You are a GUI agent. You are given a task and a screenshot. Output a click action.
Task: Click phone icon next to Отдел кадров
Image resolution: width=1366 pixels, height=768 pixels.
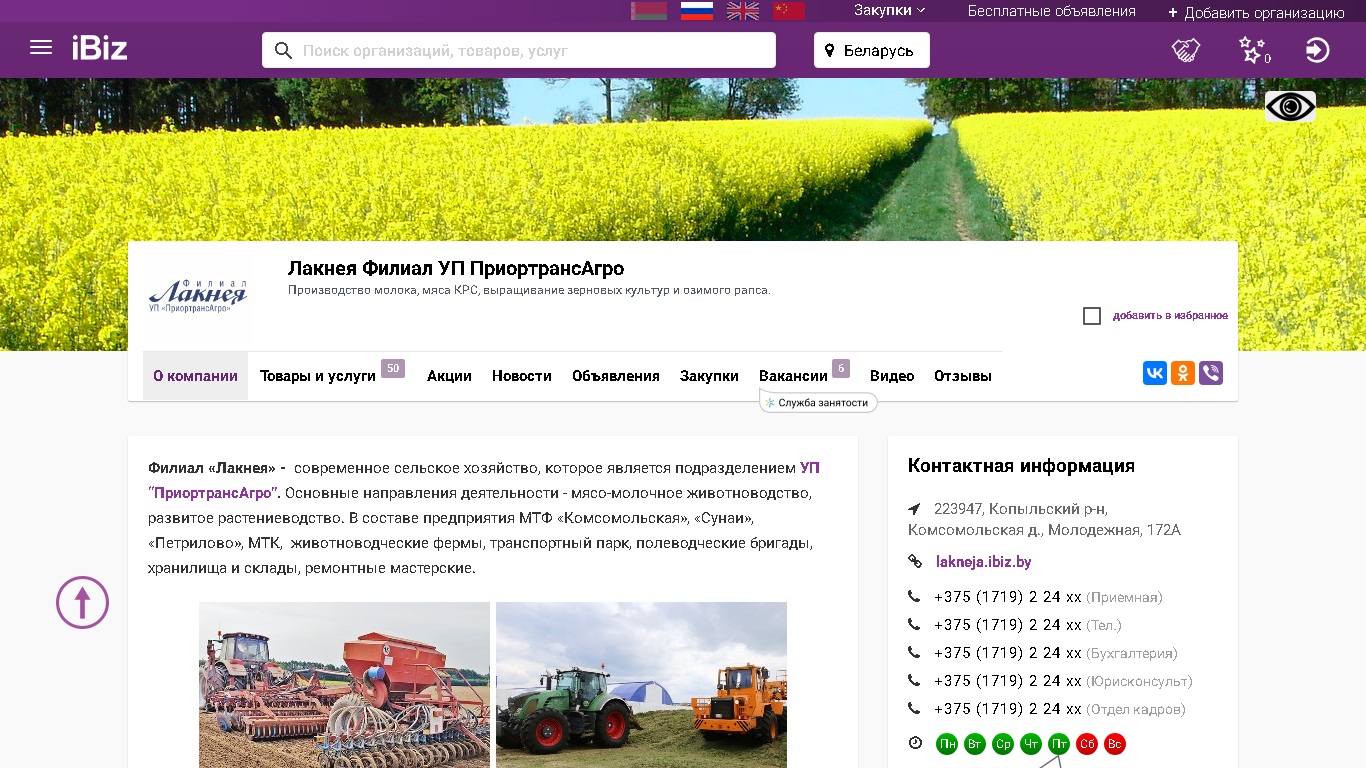914,709
